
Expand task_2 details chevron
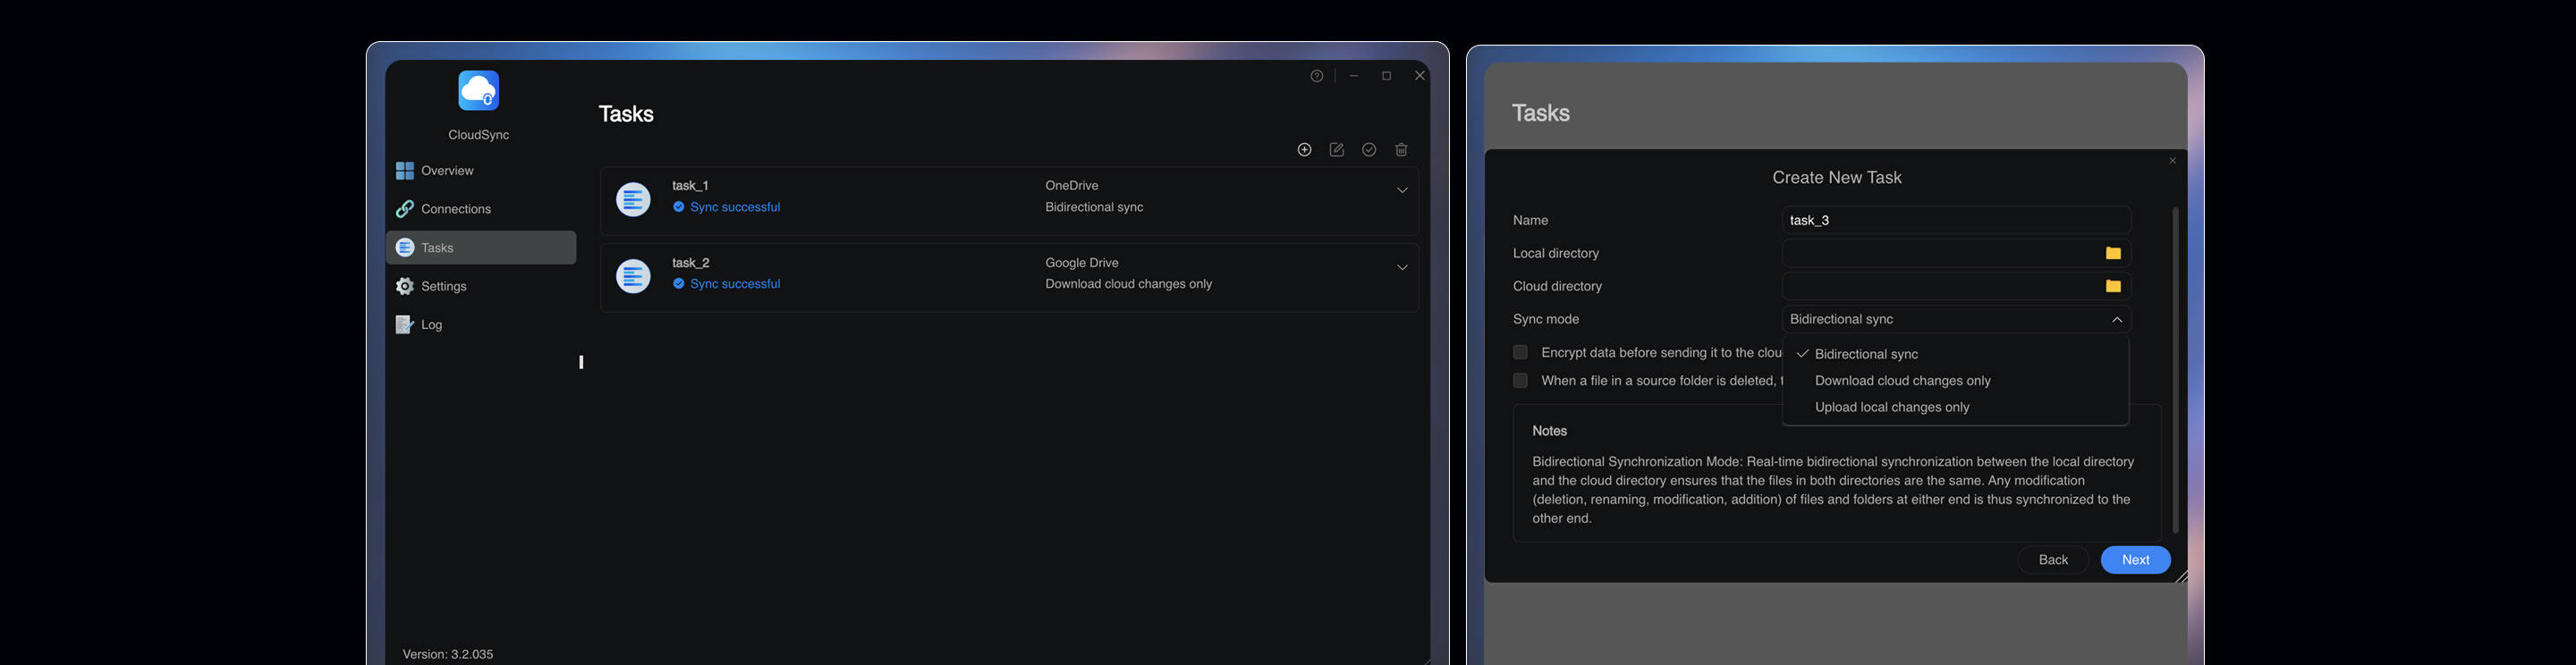pyautogui.click(x=1402, y=268)
